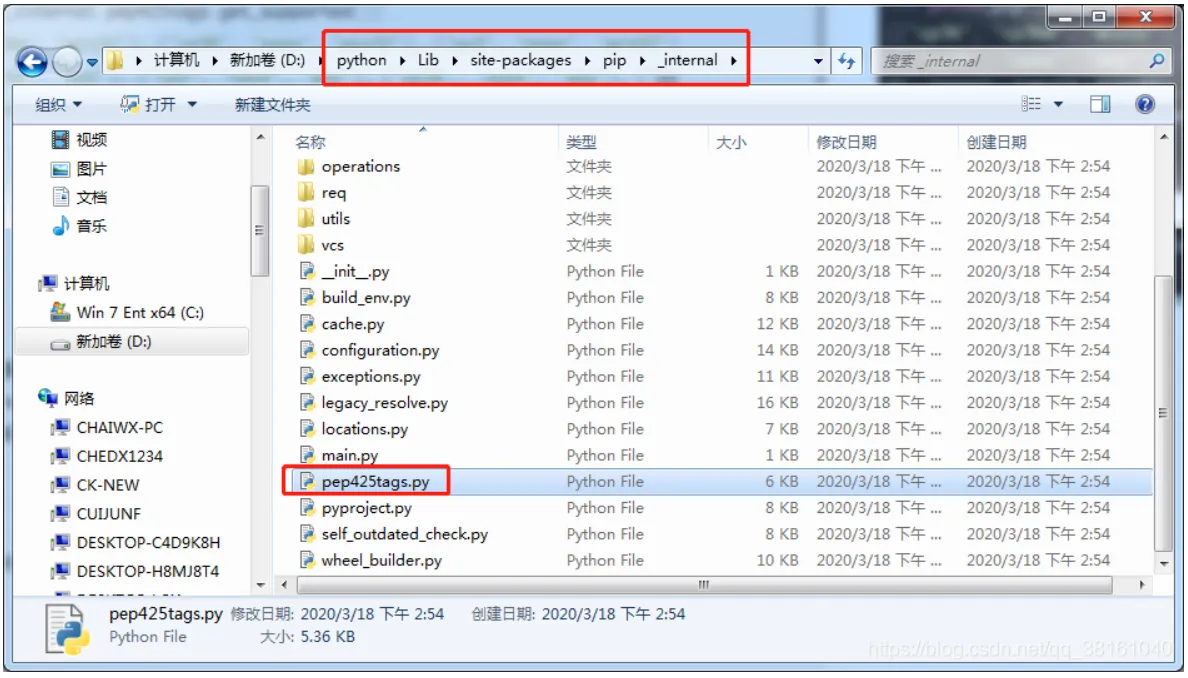Select the site-packages breadcrumb segment
This screenshot has width=1188, height=678.
[521, 61]
